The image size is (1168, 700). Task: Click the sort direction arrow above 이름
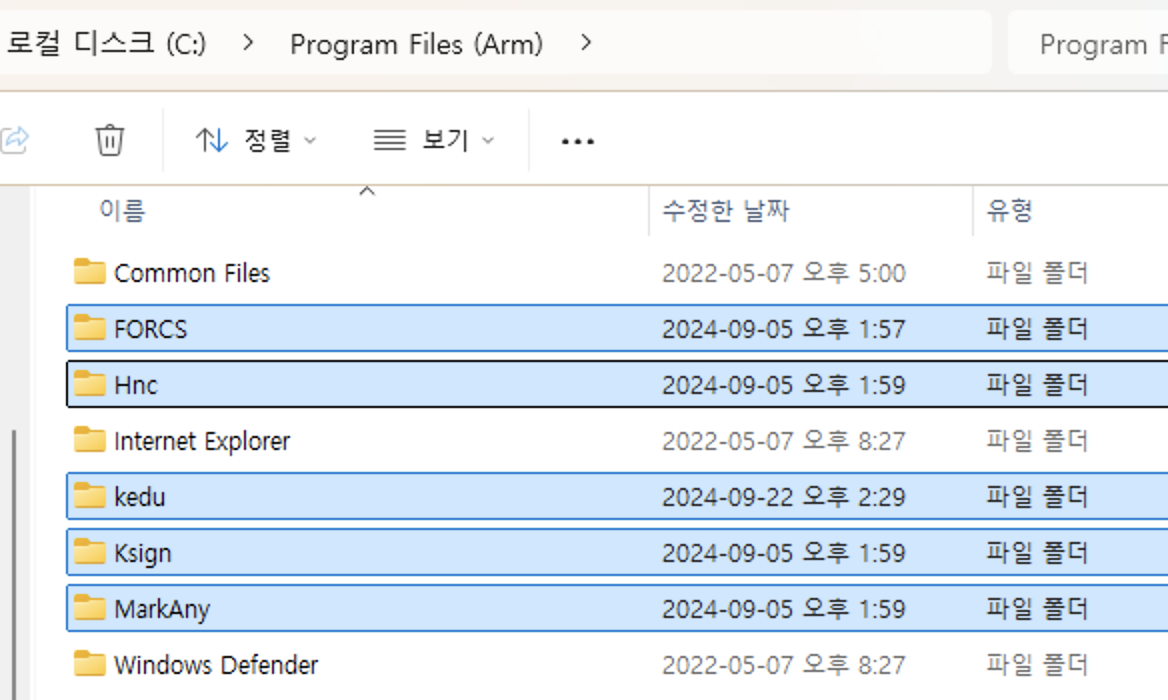point(366,191)
